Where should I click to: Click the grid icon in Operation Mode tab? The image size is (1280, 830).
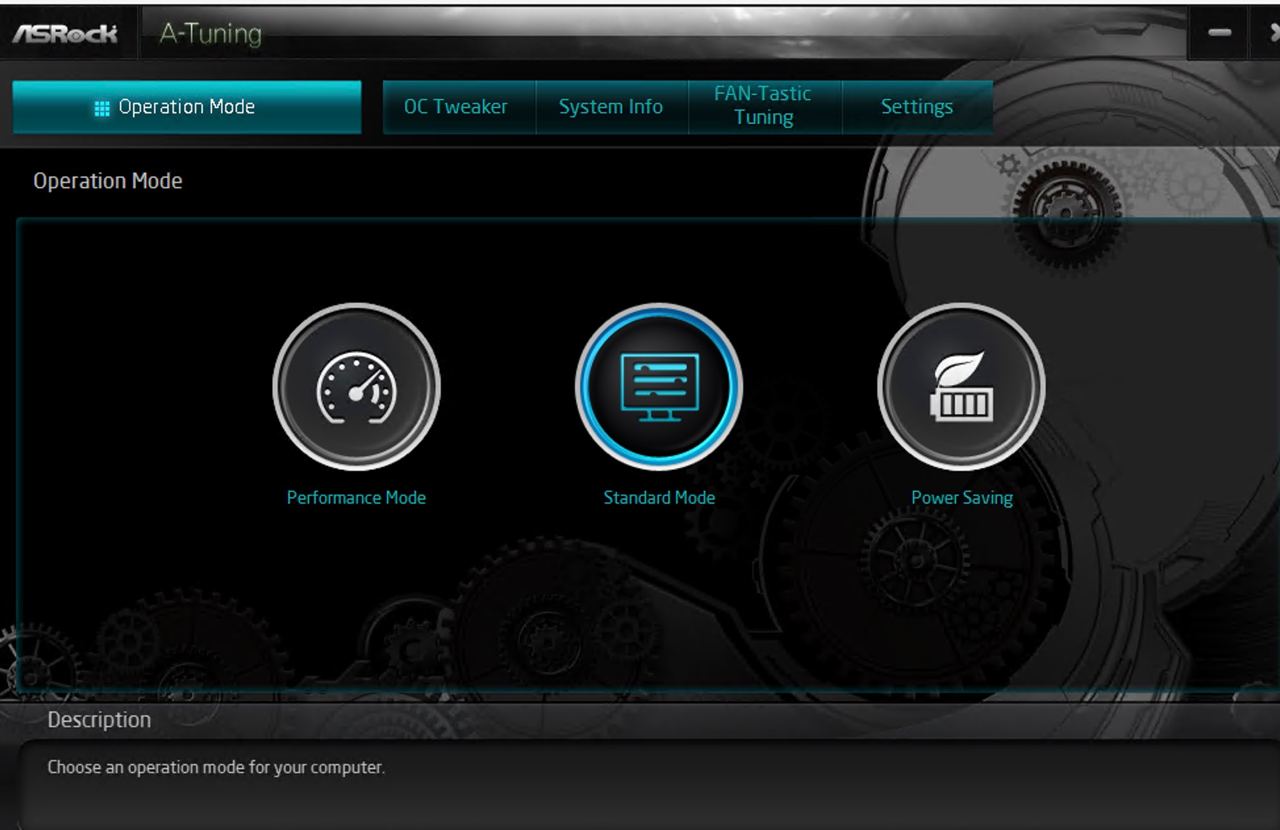[x=101, y=108]
